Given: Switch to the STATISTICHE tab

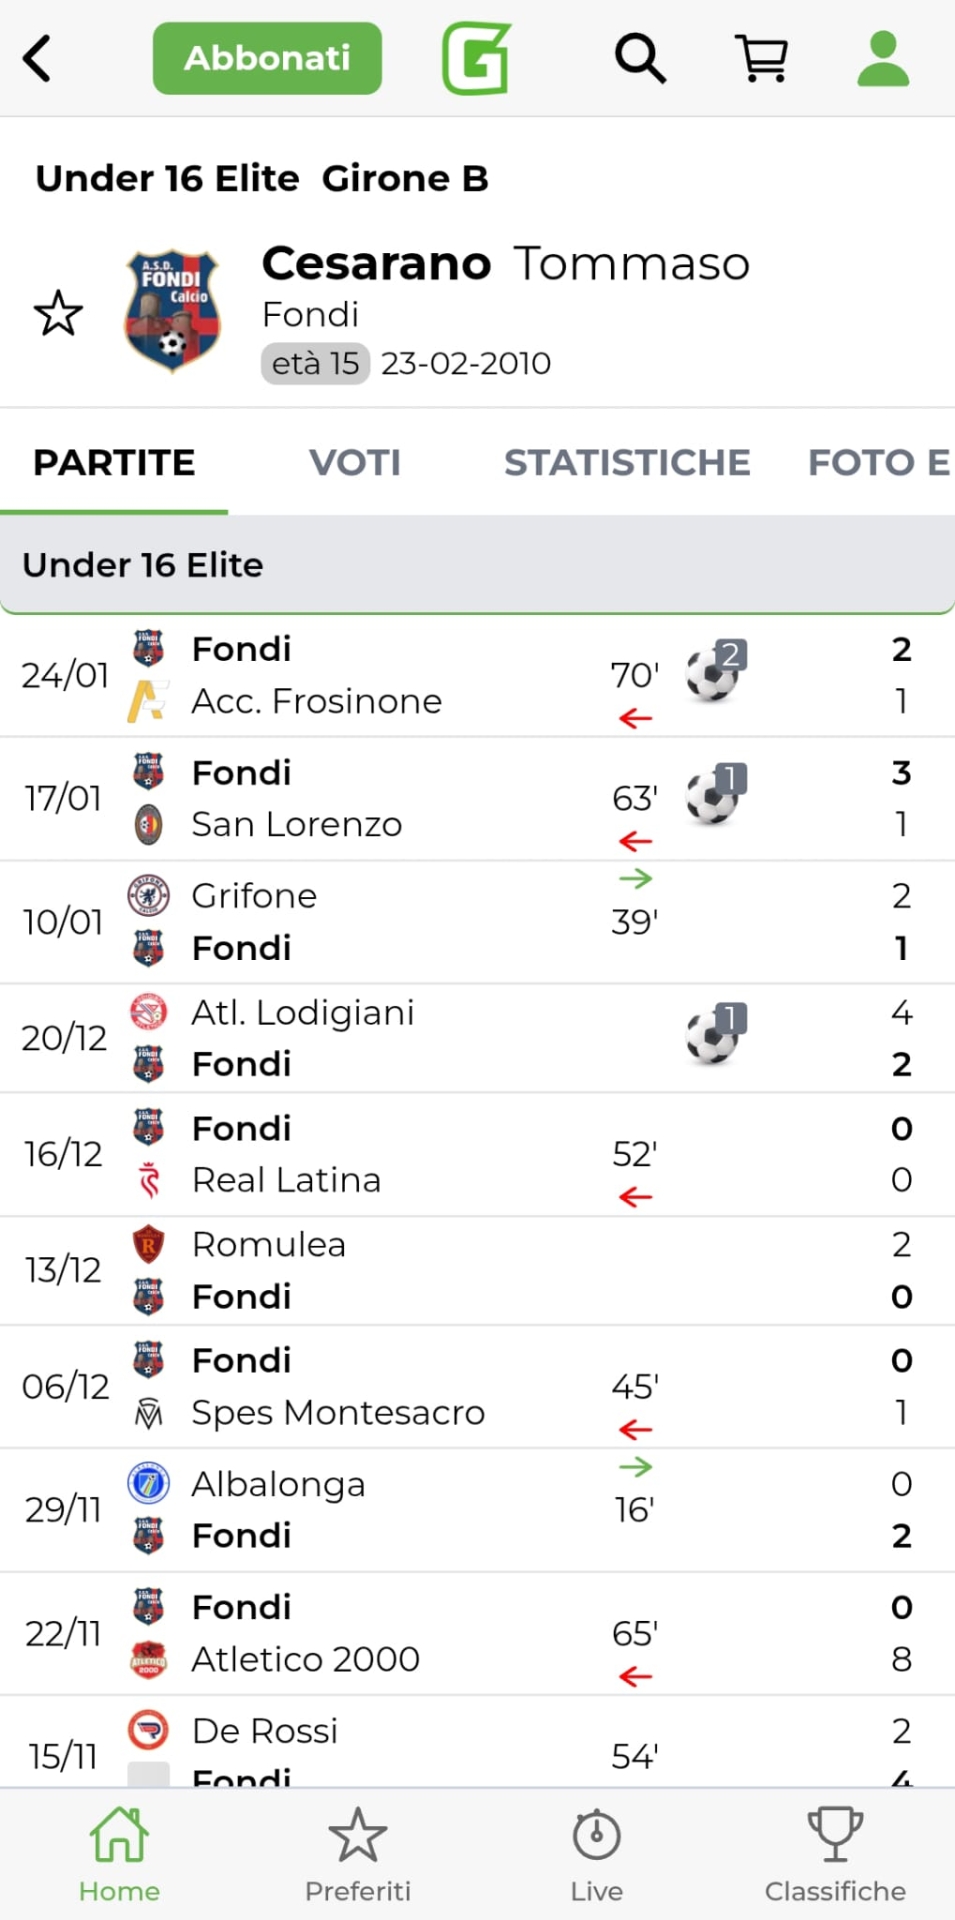Looking at the screenshot, I should pyautogui.click(x=627, y=463).
